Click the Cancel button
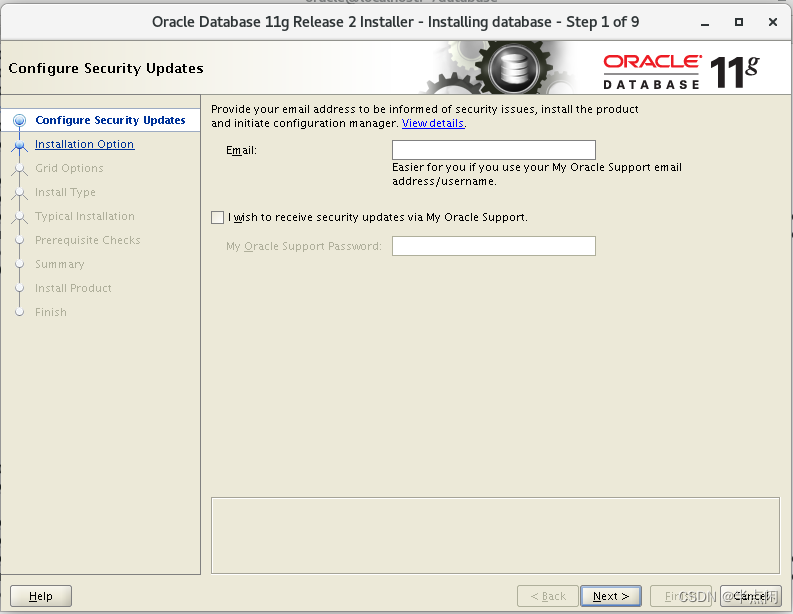Image resolution: width=793 pixels, height=614 pixels. tap(751, 596)
